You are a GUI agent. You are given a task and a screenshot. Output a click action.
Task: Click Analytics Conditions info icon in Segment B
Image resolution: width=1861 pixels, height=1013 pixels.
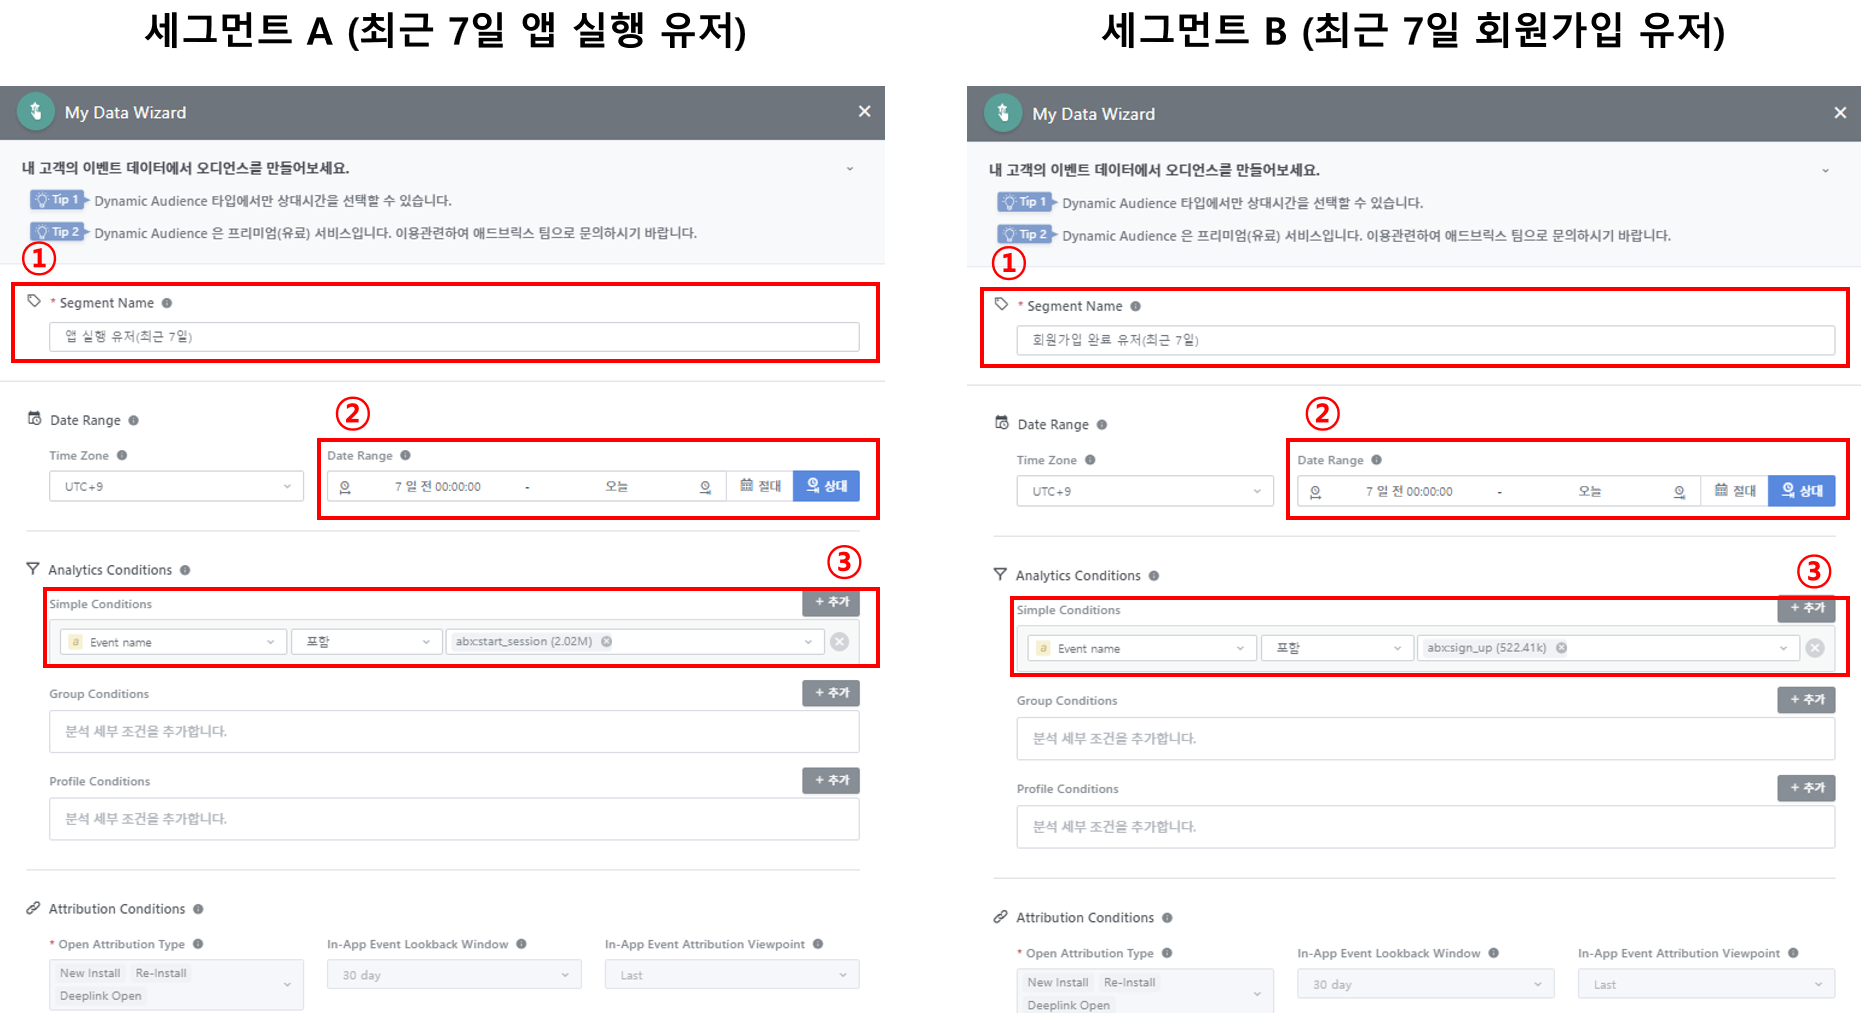coord(1153,576)
